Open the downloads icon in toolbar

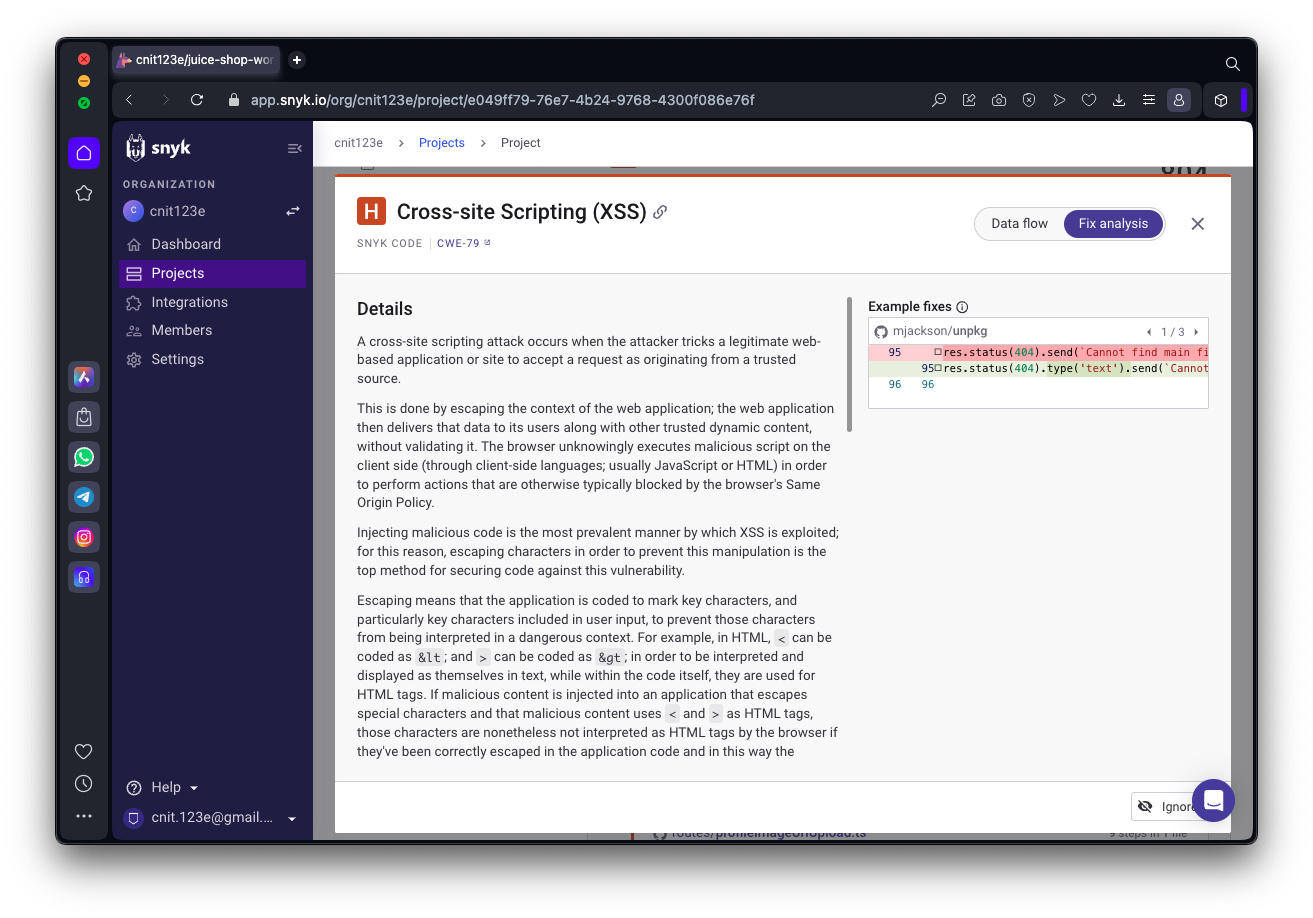(x=1119, y=100)
